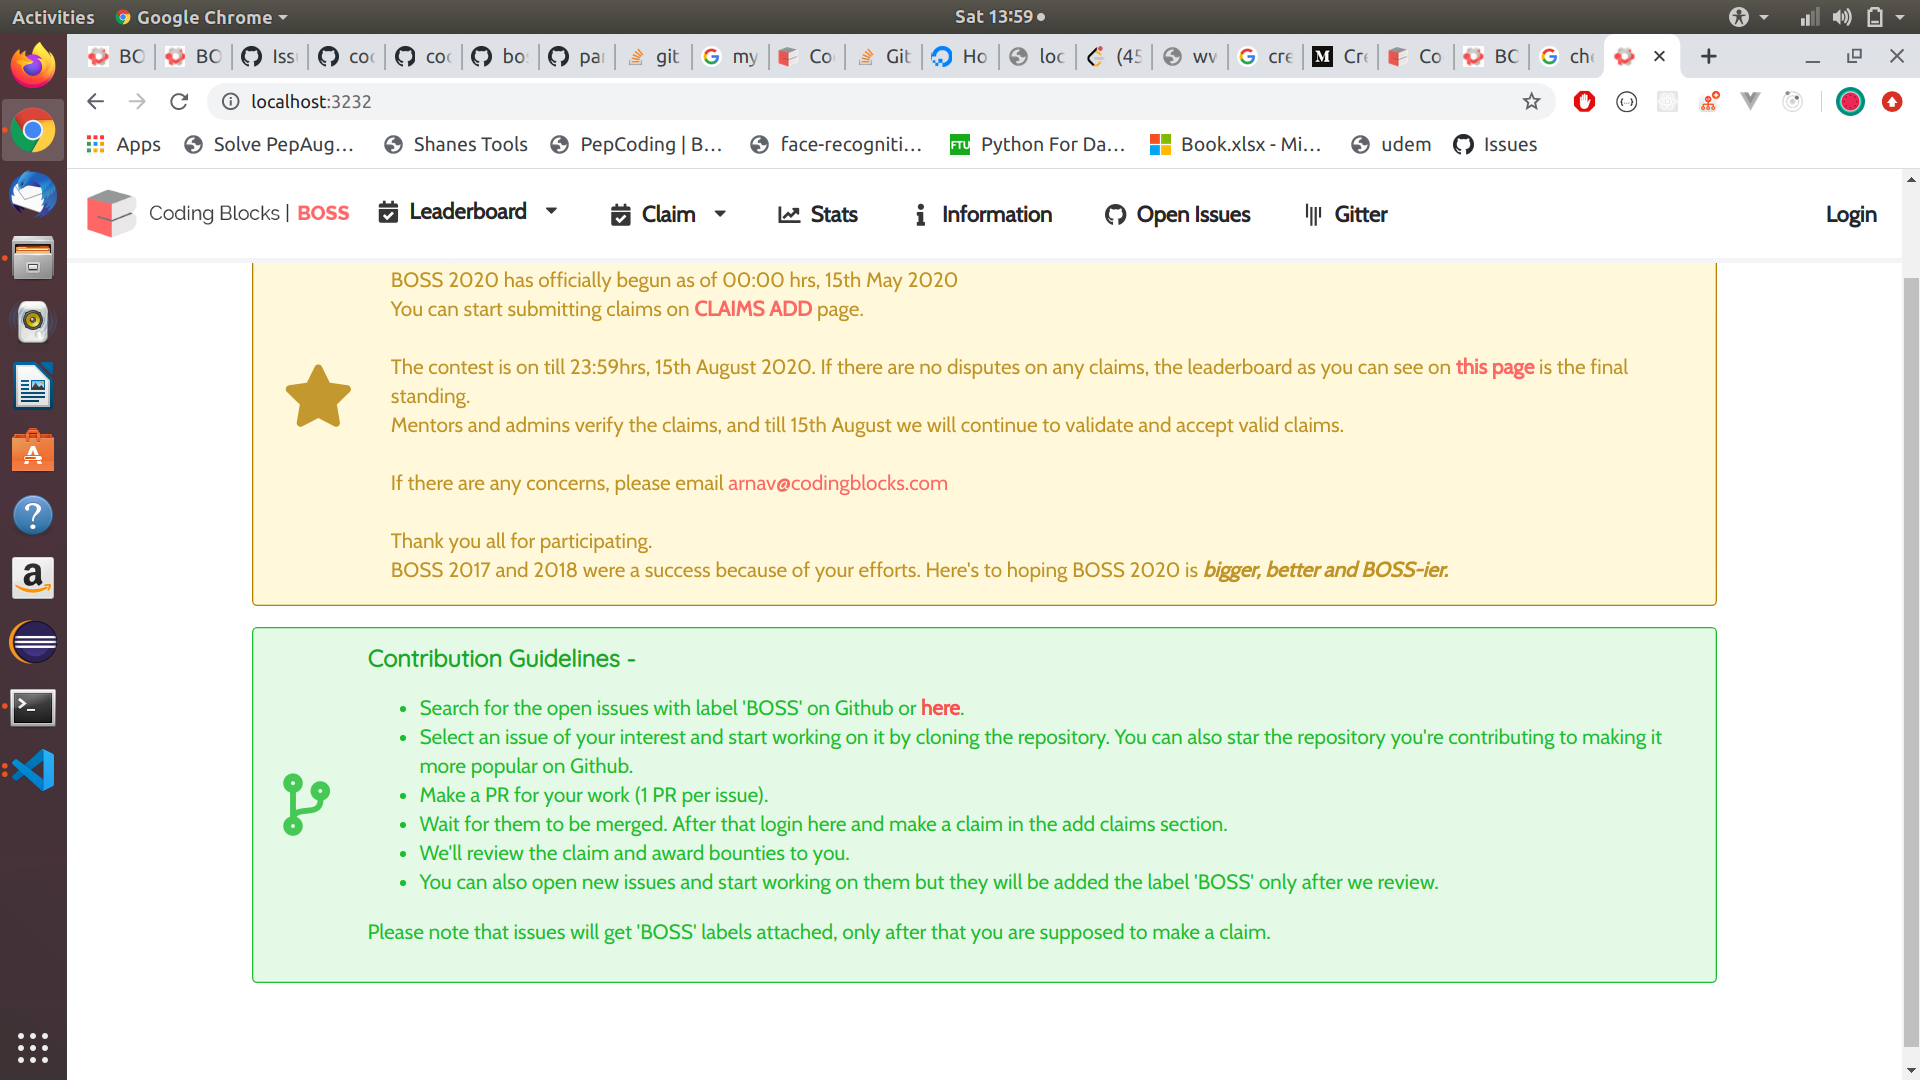Click the Coding Blocks logo

tap(111, 213)
